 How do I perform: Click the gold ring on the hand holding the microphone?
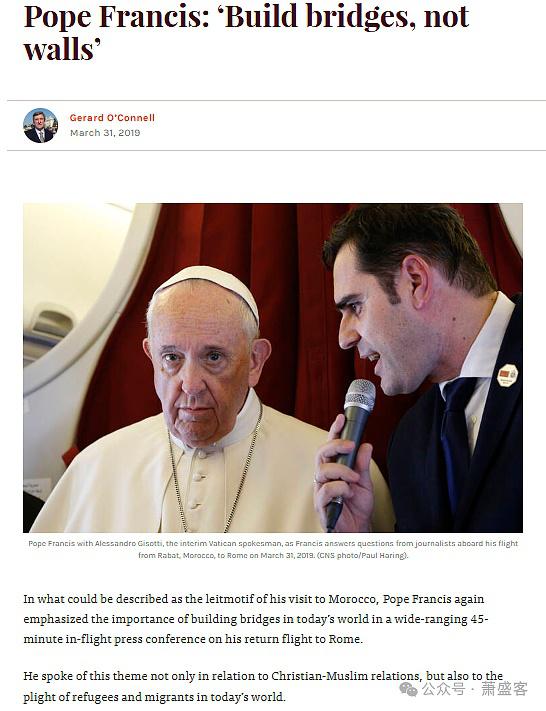[316, 479]
